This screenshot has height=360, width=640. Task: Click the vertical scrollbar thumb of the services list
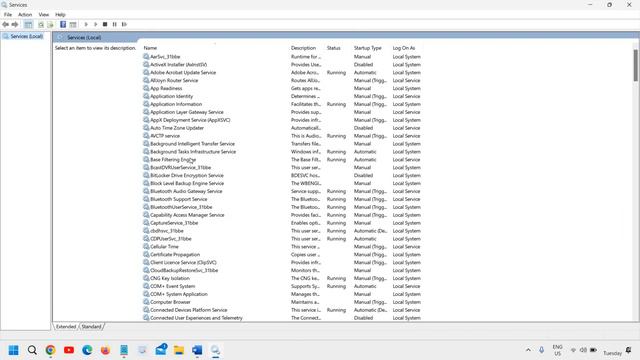636,65
